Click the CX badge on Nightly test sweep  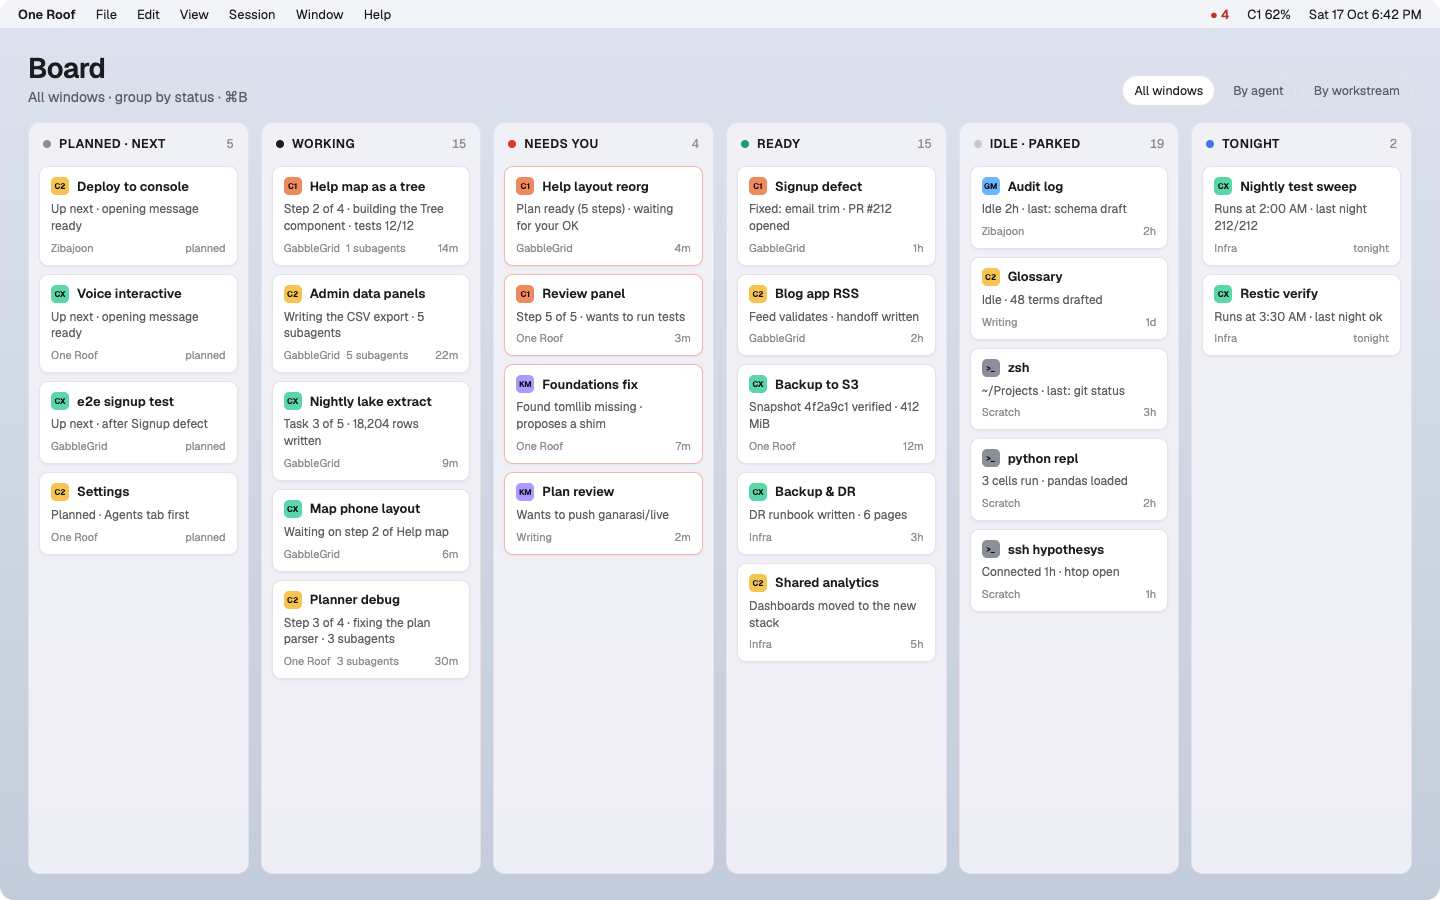click(x=1223, y=186)
